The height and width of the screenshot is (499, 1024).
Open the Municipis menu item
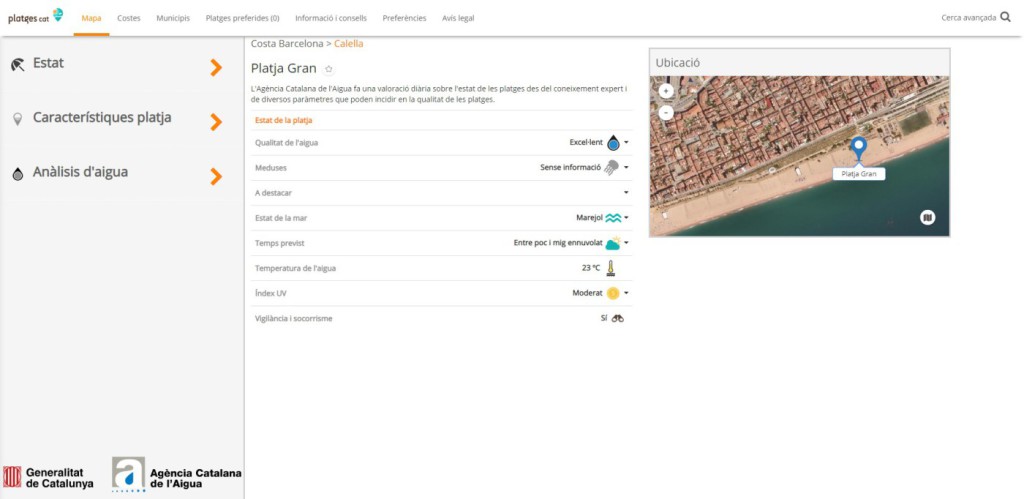click(x=173, y=18)
